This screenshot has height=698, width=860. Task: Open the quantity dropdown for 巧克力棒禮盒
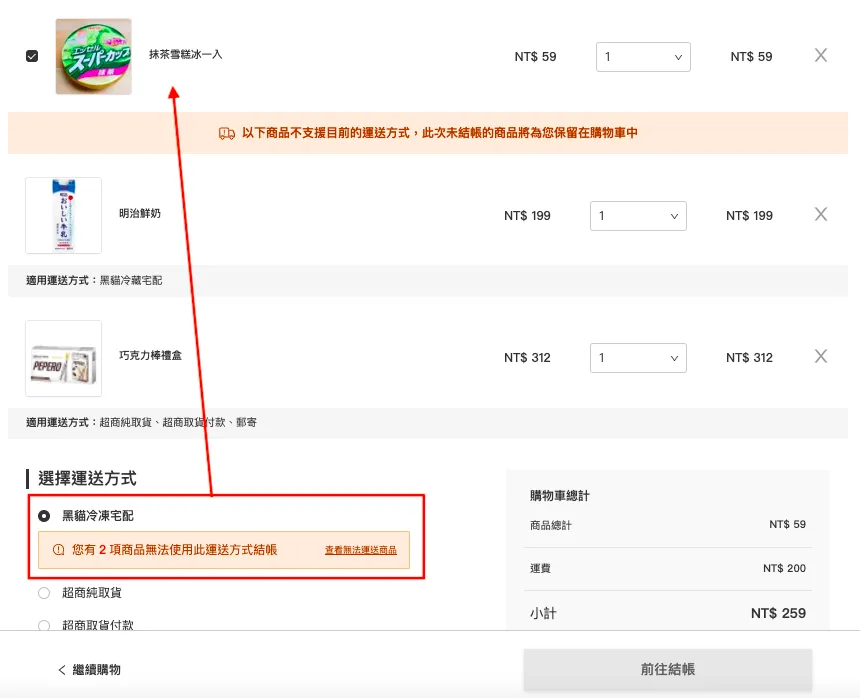click(638, 358)
